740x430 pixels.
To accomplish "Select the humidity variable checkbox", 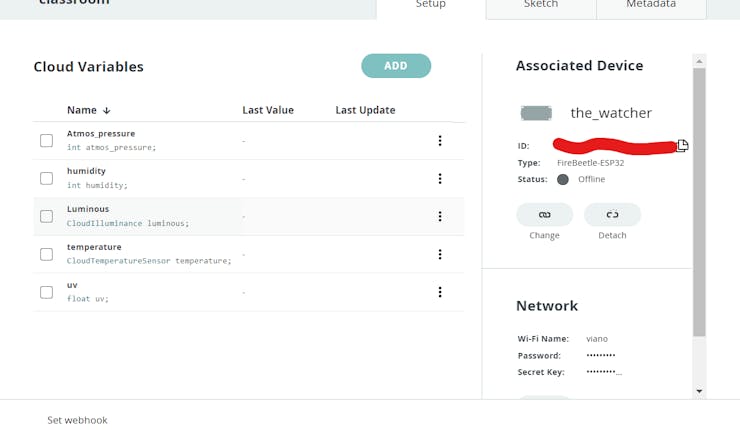I will 46,179.
